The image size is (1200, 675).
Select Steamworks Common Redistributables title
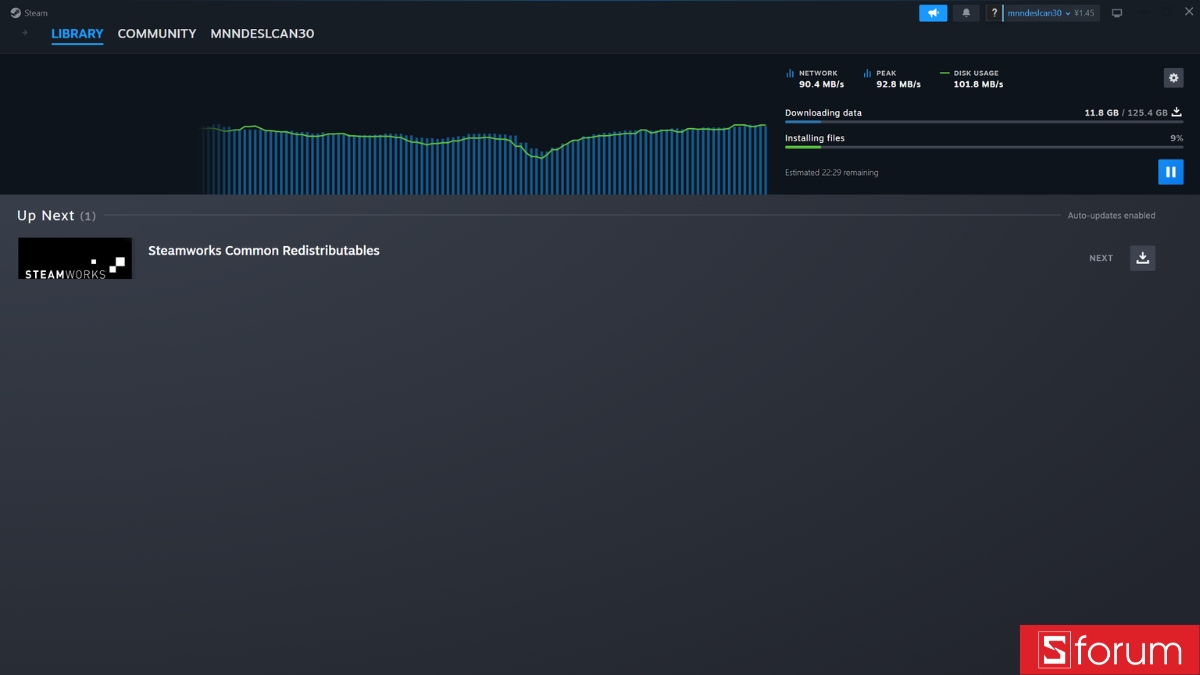pyautogui.click(x=264, y=251)
